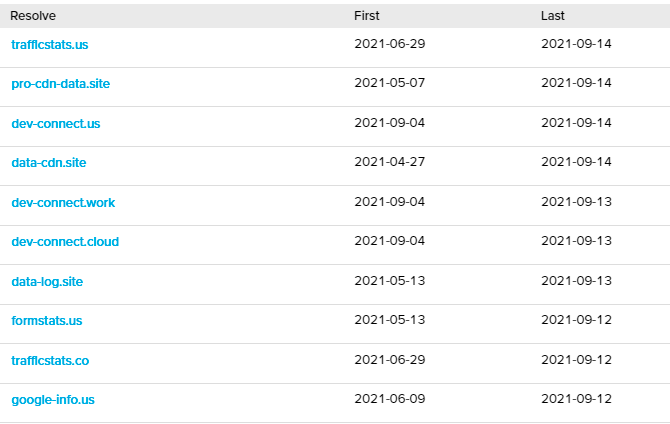Click the data-log.site domain
This screenshot has width=670, height=424.
click(47, 281)
